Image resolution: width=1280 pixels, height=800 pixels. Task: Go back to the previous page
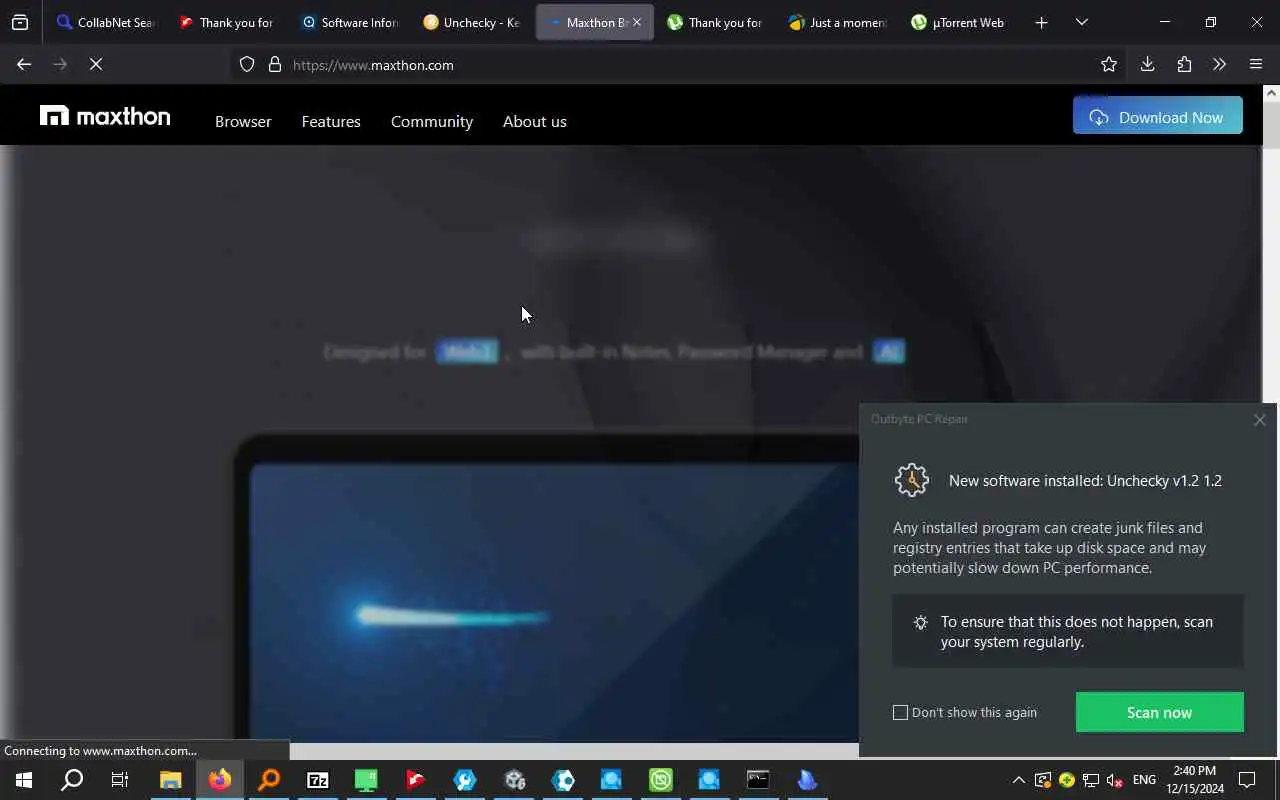pos(24,64)
